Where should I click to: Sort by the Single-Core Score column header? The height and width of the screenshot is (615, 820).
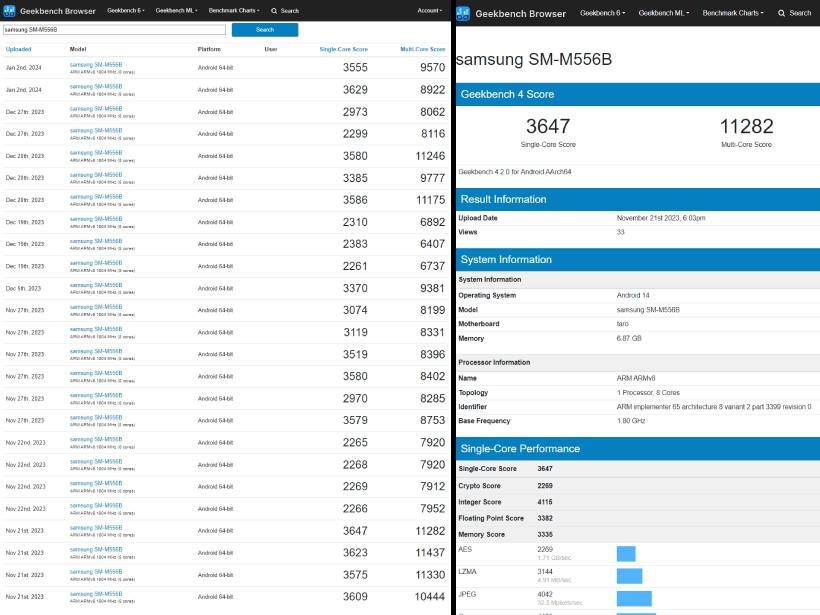point(343,49)
